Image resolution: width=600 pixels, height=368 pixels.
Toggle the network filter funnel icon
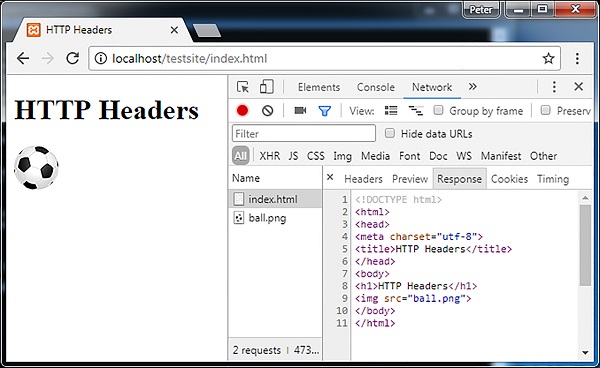coord(324,111)
